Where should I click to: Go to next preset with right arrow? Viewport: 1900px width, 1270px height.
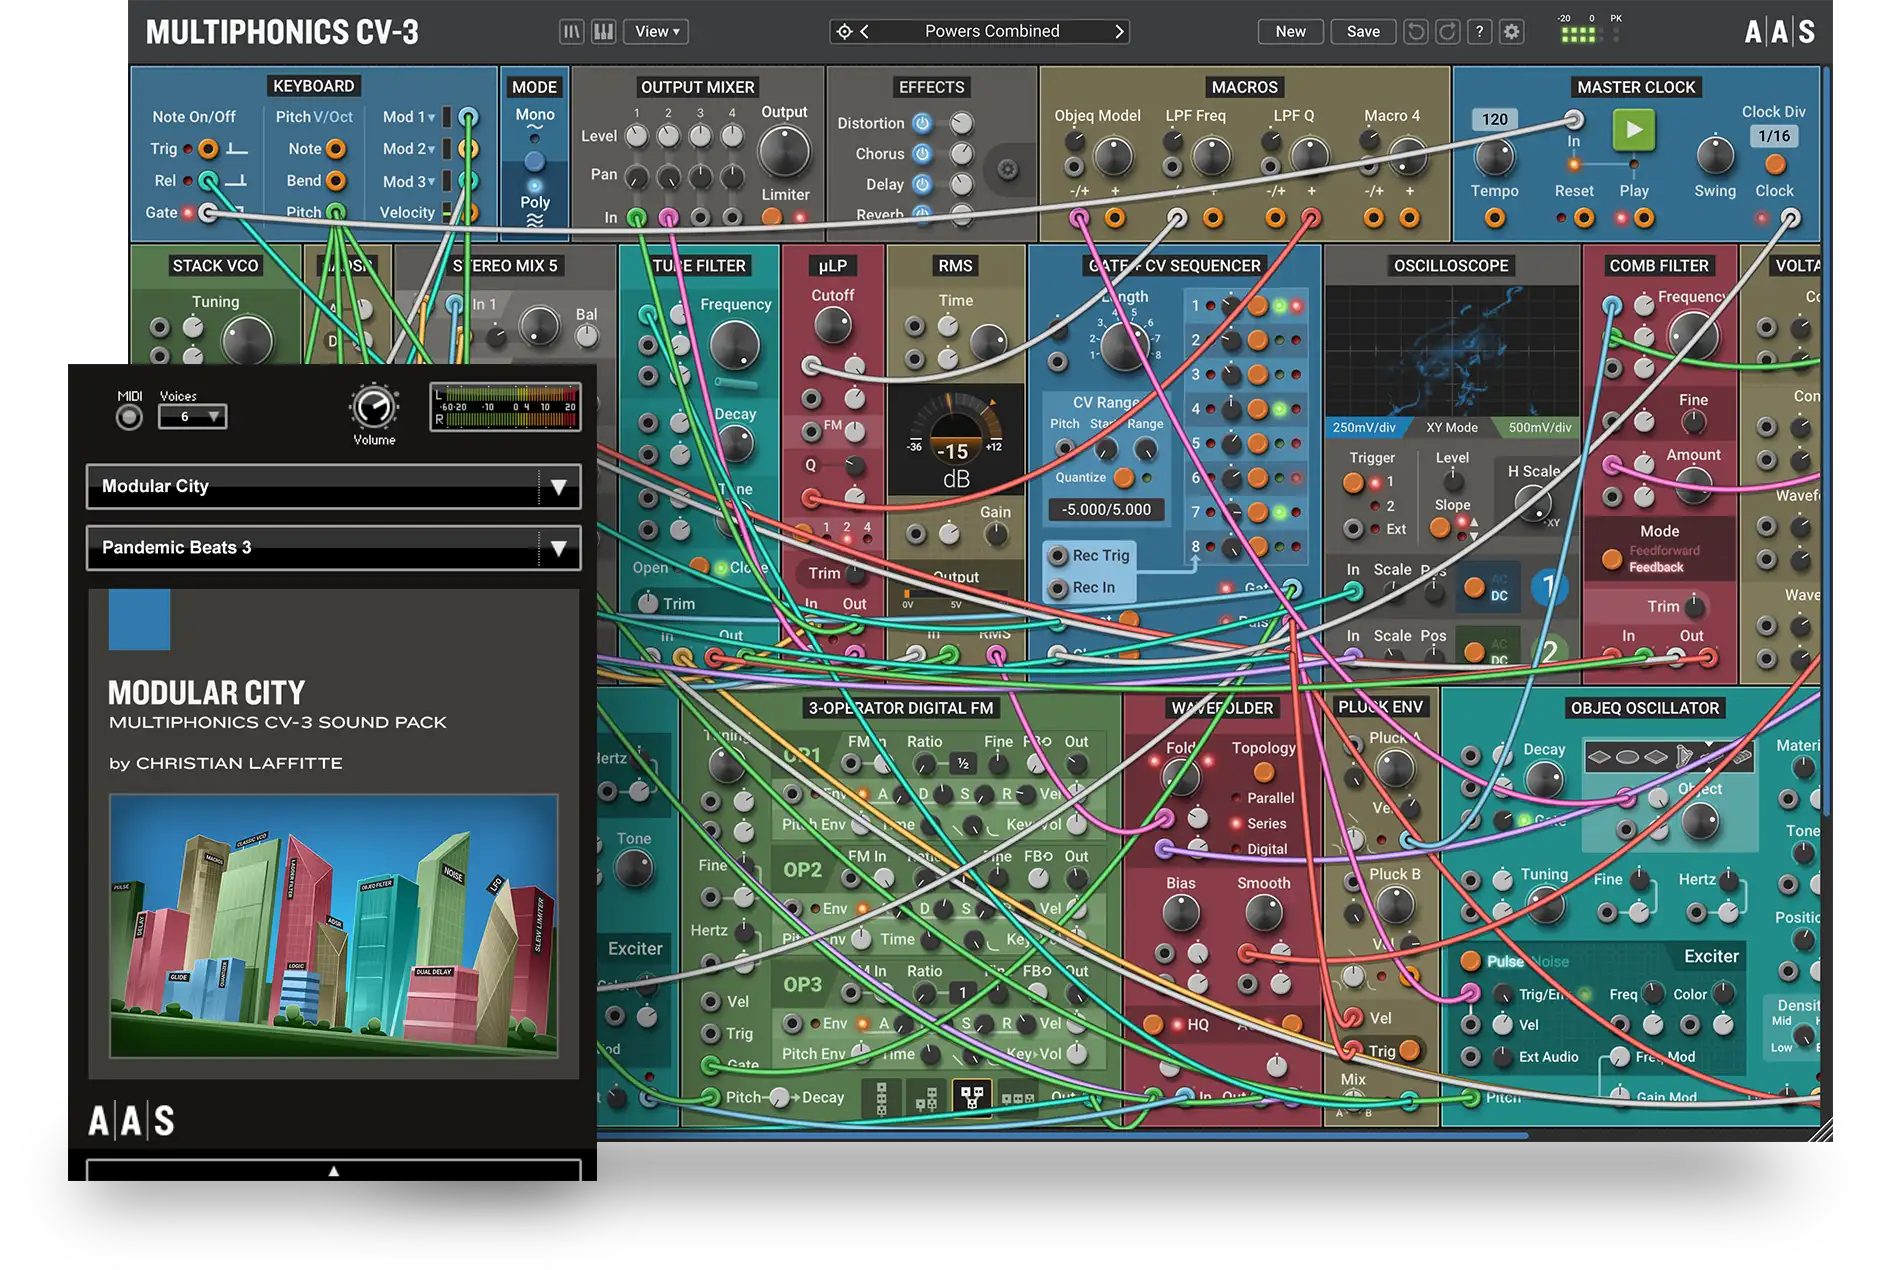click(x=1119, y=32)
